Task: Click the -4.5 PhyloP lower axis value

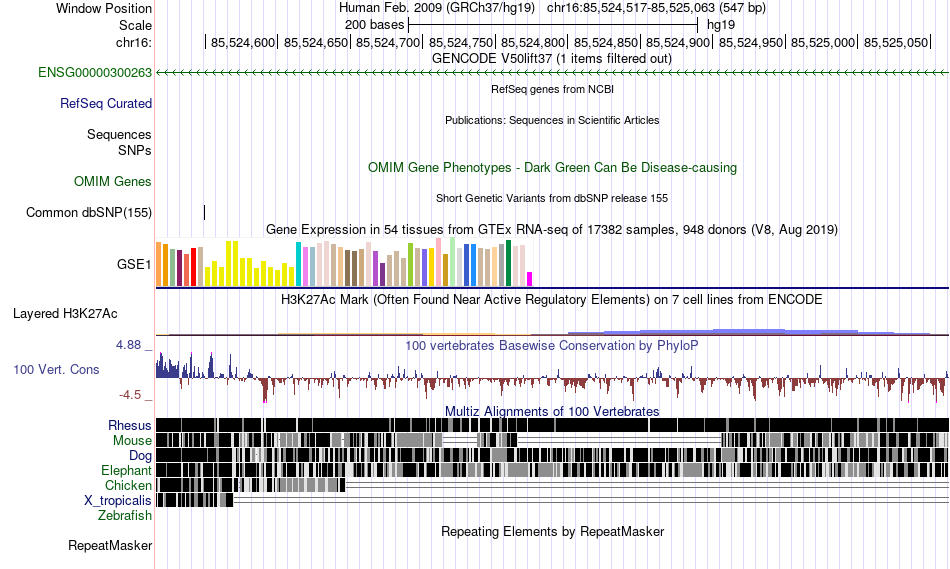Action: click(x=130, y=395)
